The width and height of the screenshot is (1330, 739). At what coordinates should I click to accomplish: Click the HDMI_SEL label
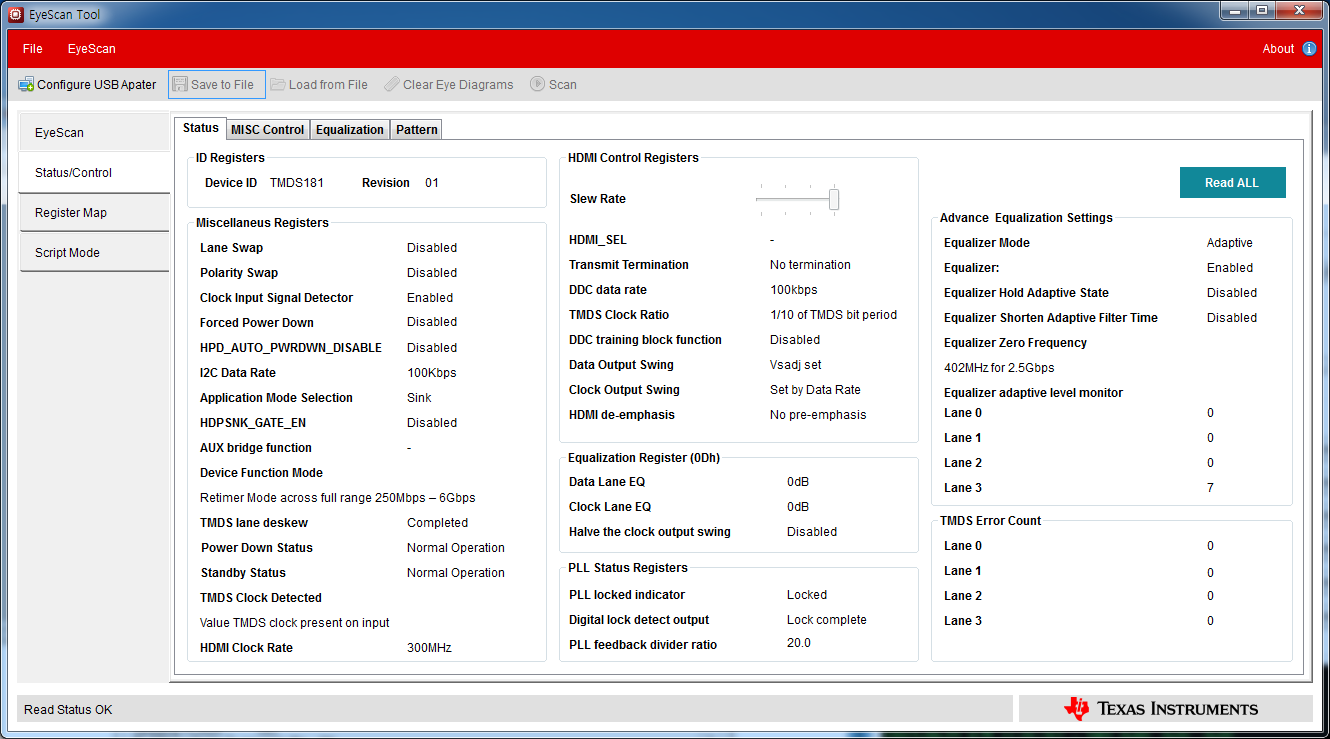point(598,240)
